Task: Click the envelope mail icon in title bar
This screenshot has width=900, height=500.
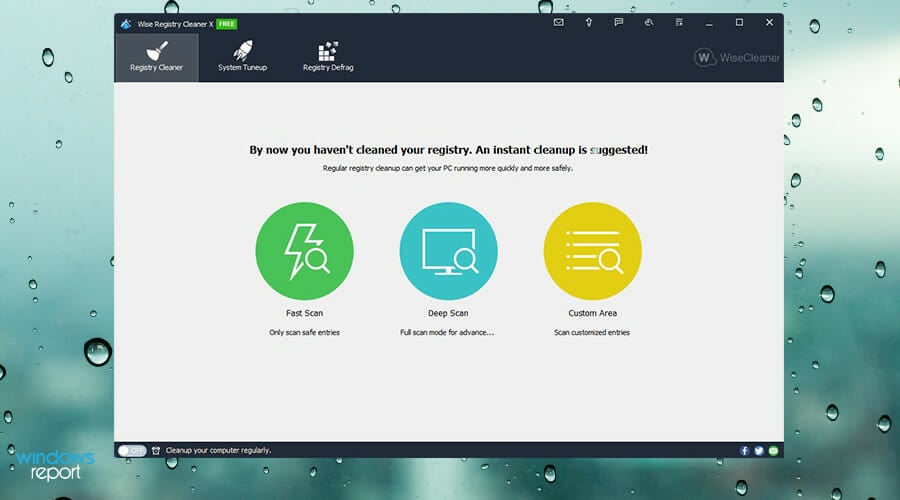Action: (558, 22)
